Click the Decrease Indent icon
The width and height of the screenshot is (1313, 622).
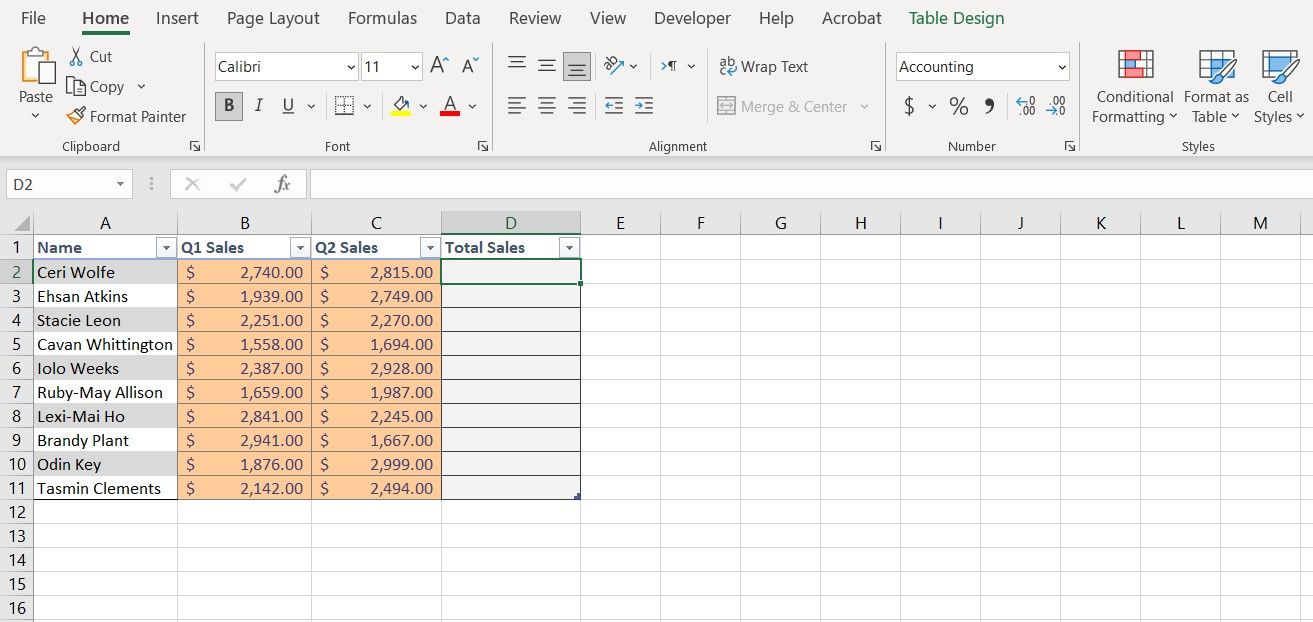click(614, 106)
